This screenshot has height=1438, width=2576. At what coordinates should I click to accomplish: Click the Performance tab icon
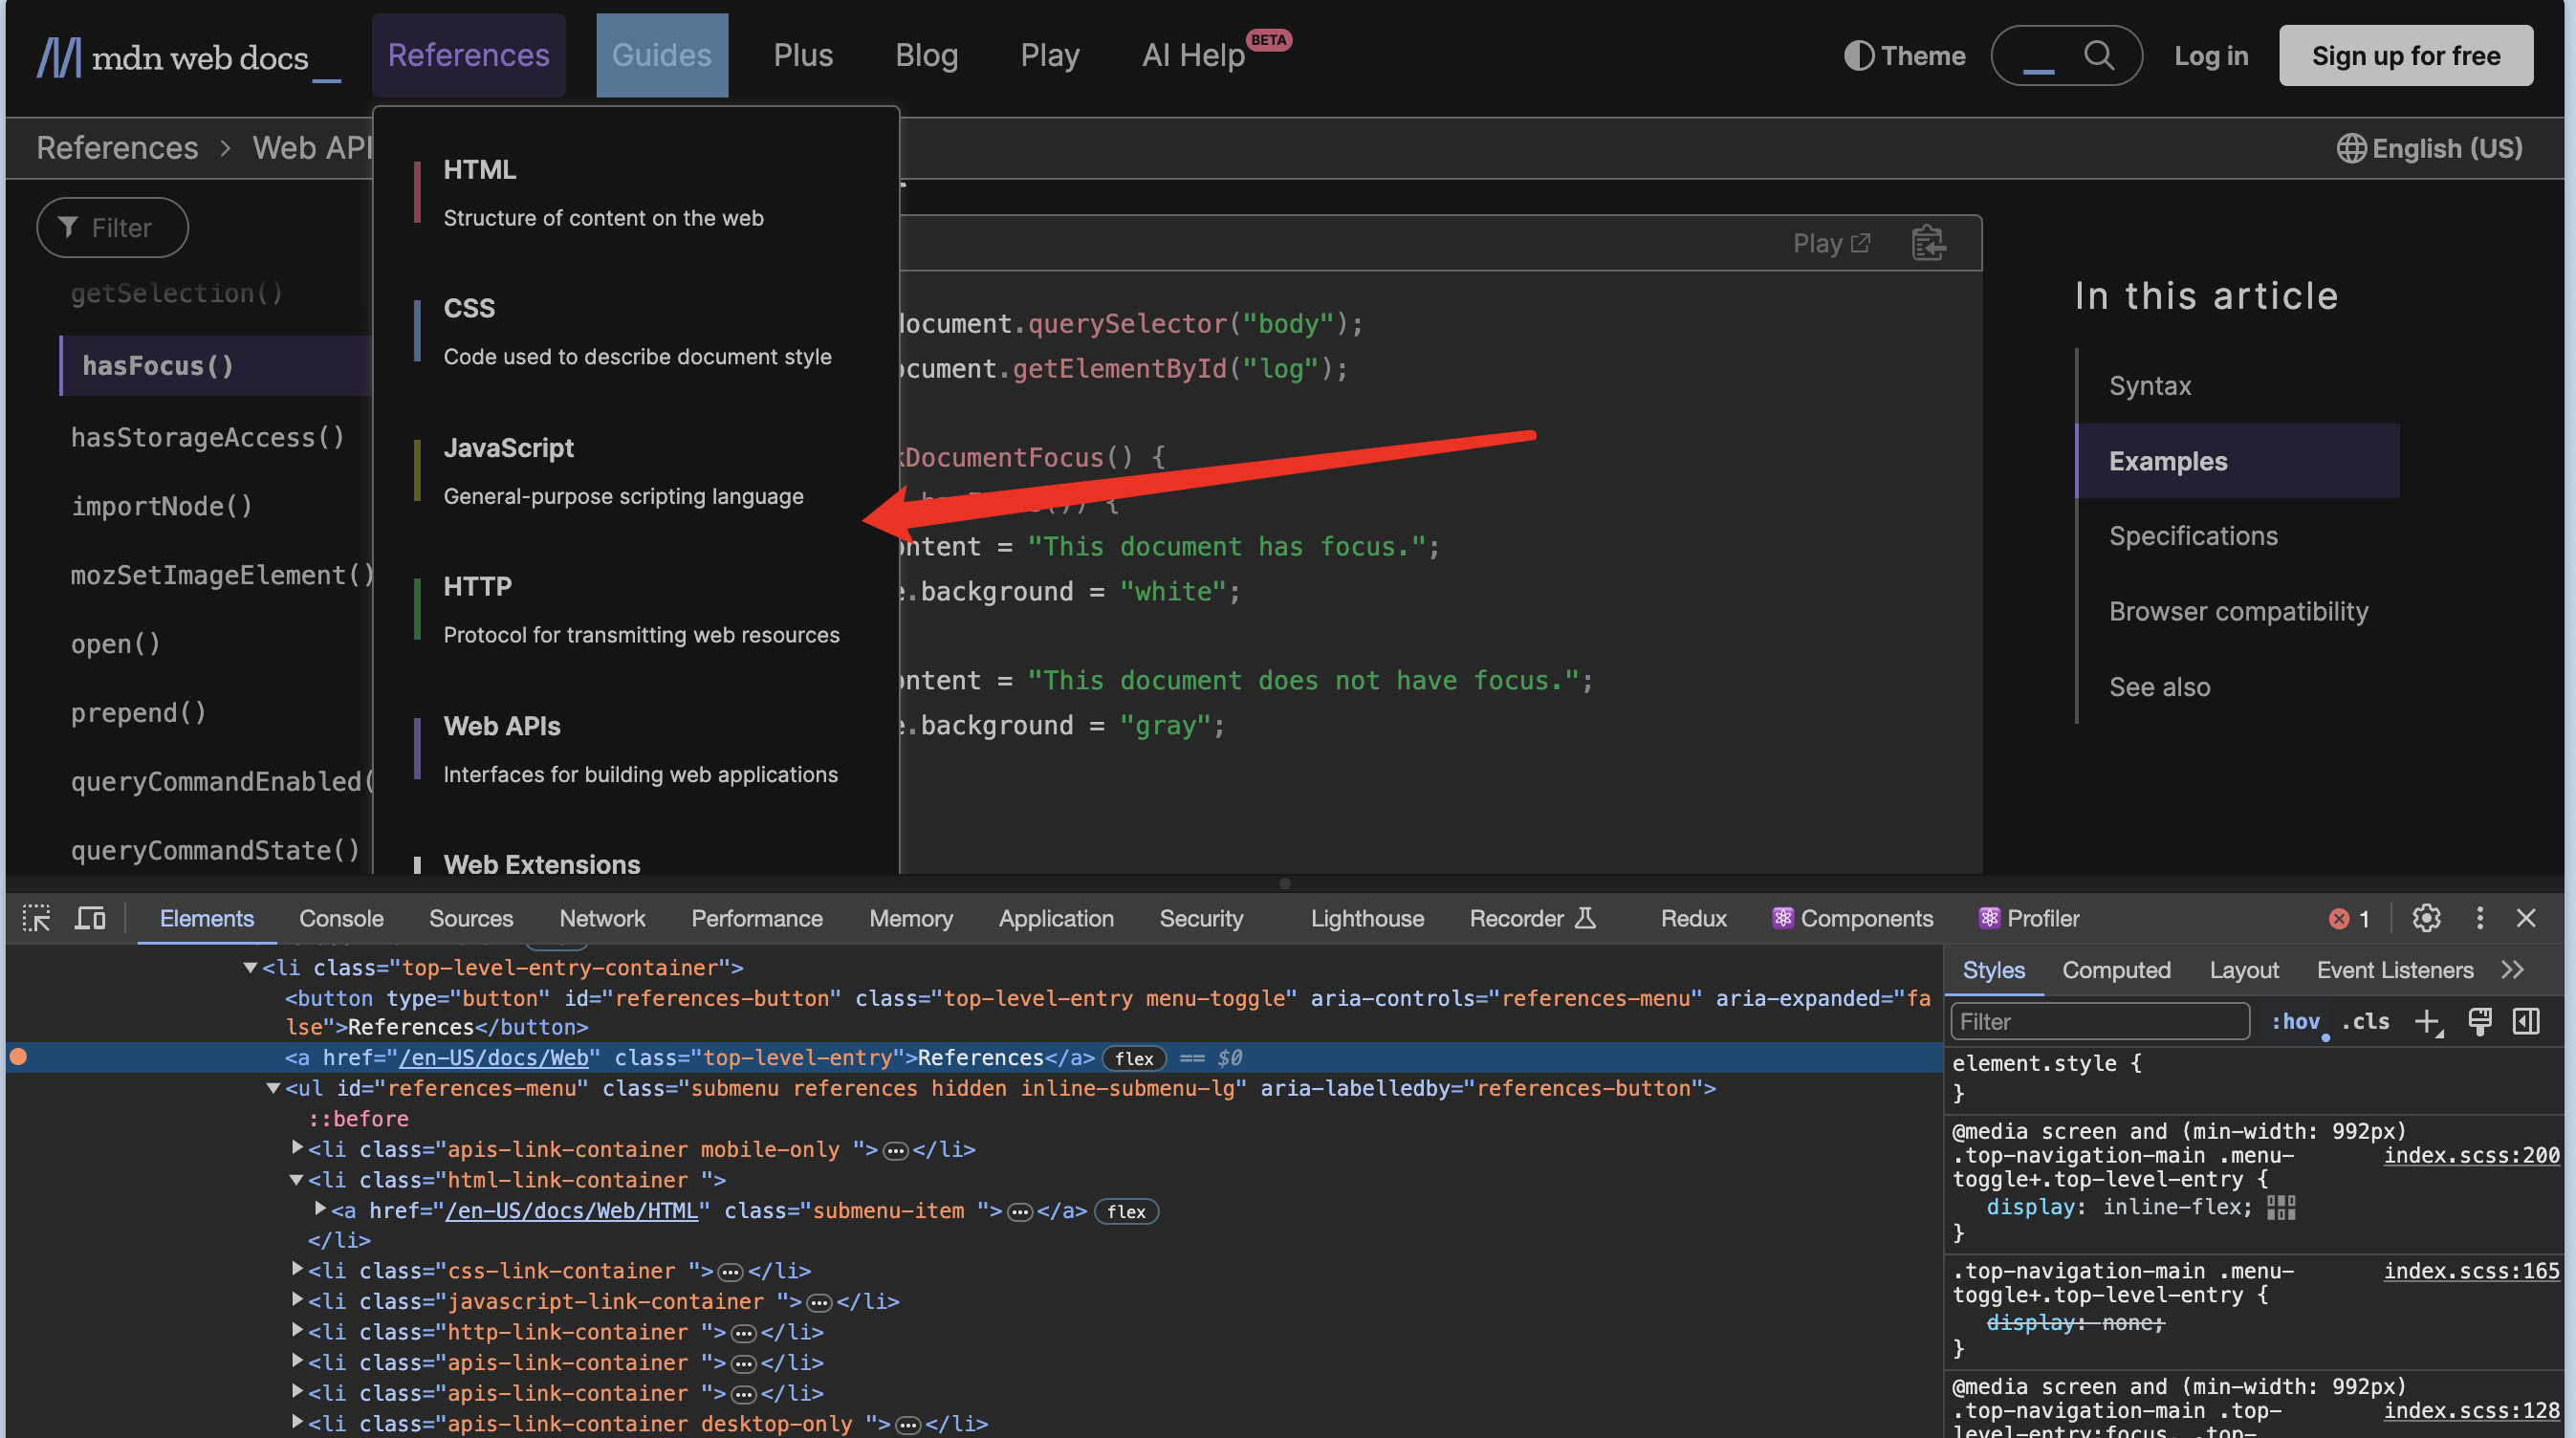tap(755, 918)
